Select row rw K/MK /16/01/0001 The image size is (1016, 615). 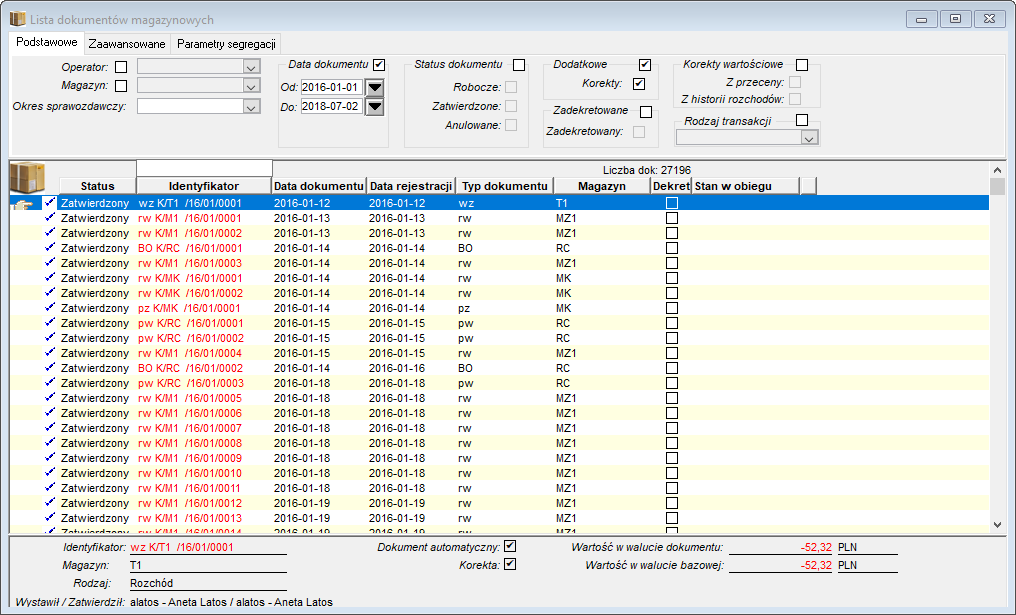(x=499, y=278)
